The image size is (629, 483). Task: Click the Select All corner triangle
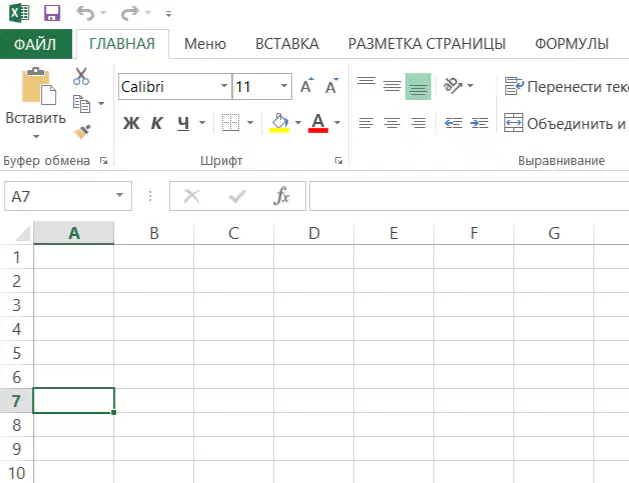coord(22,233)
